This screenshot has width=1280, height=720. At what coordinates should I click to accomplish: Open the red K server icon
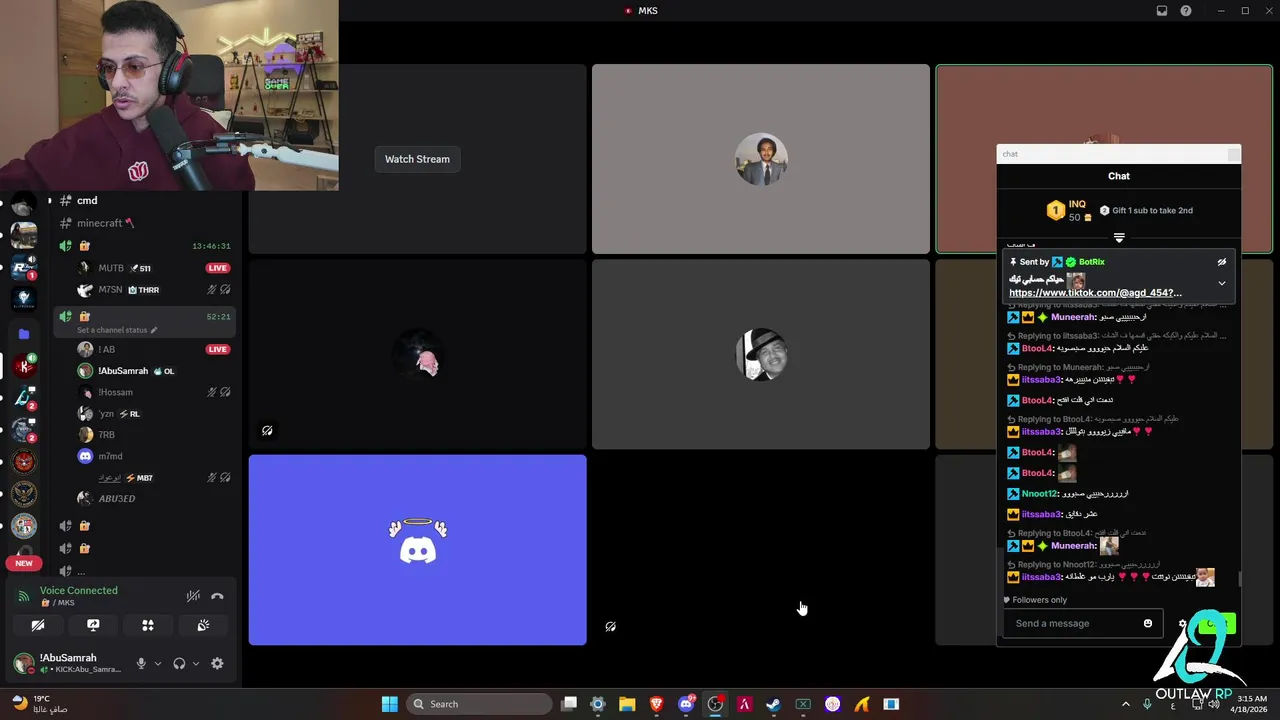coord(24,366)
